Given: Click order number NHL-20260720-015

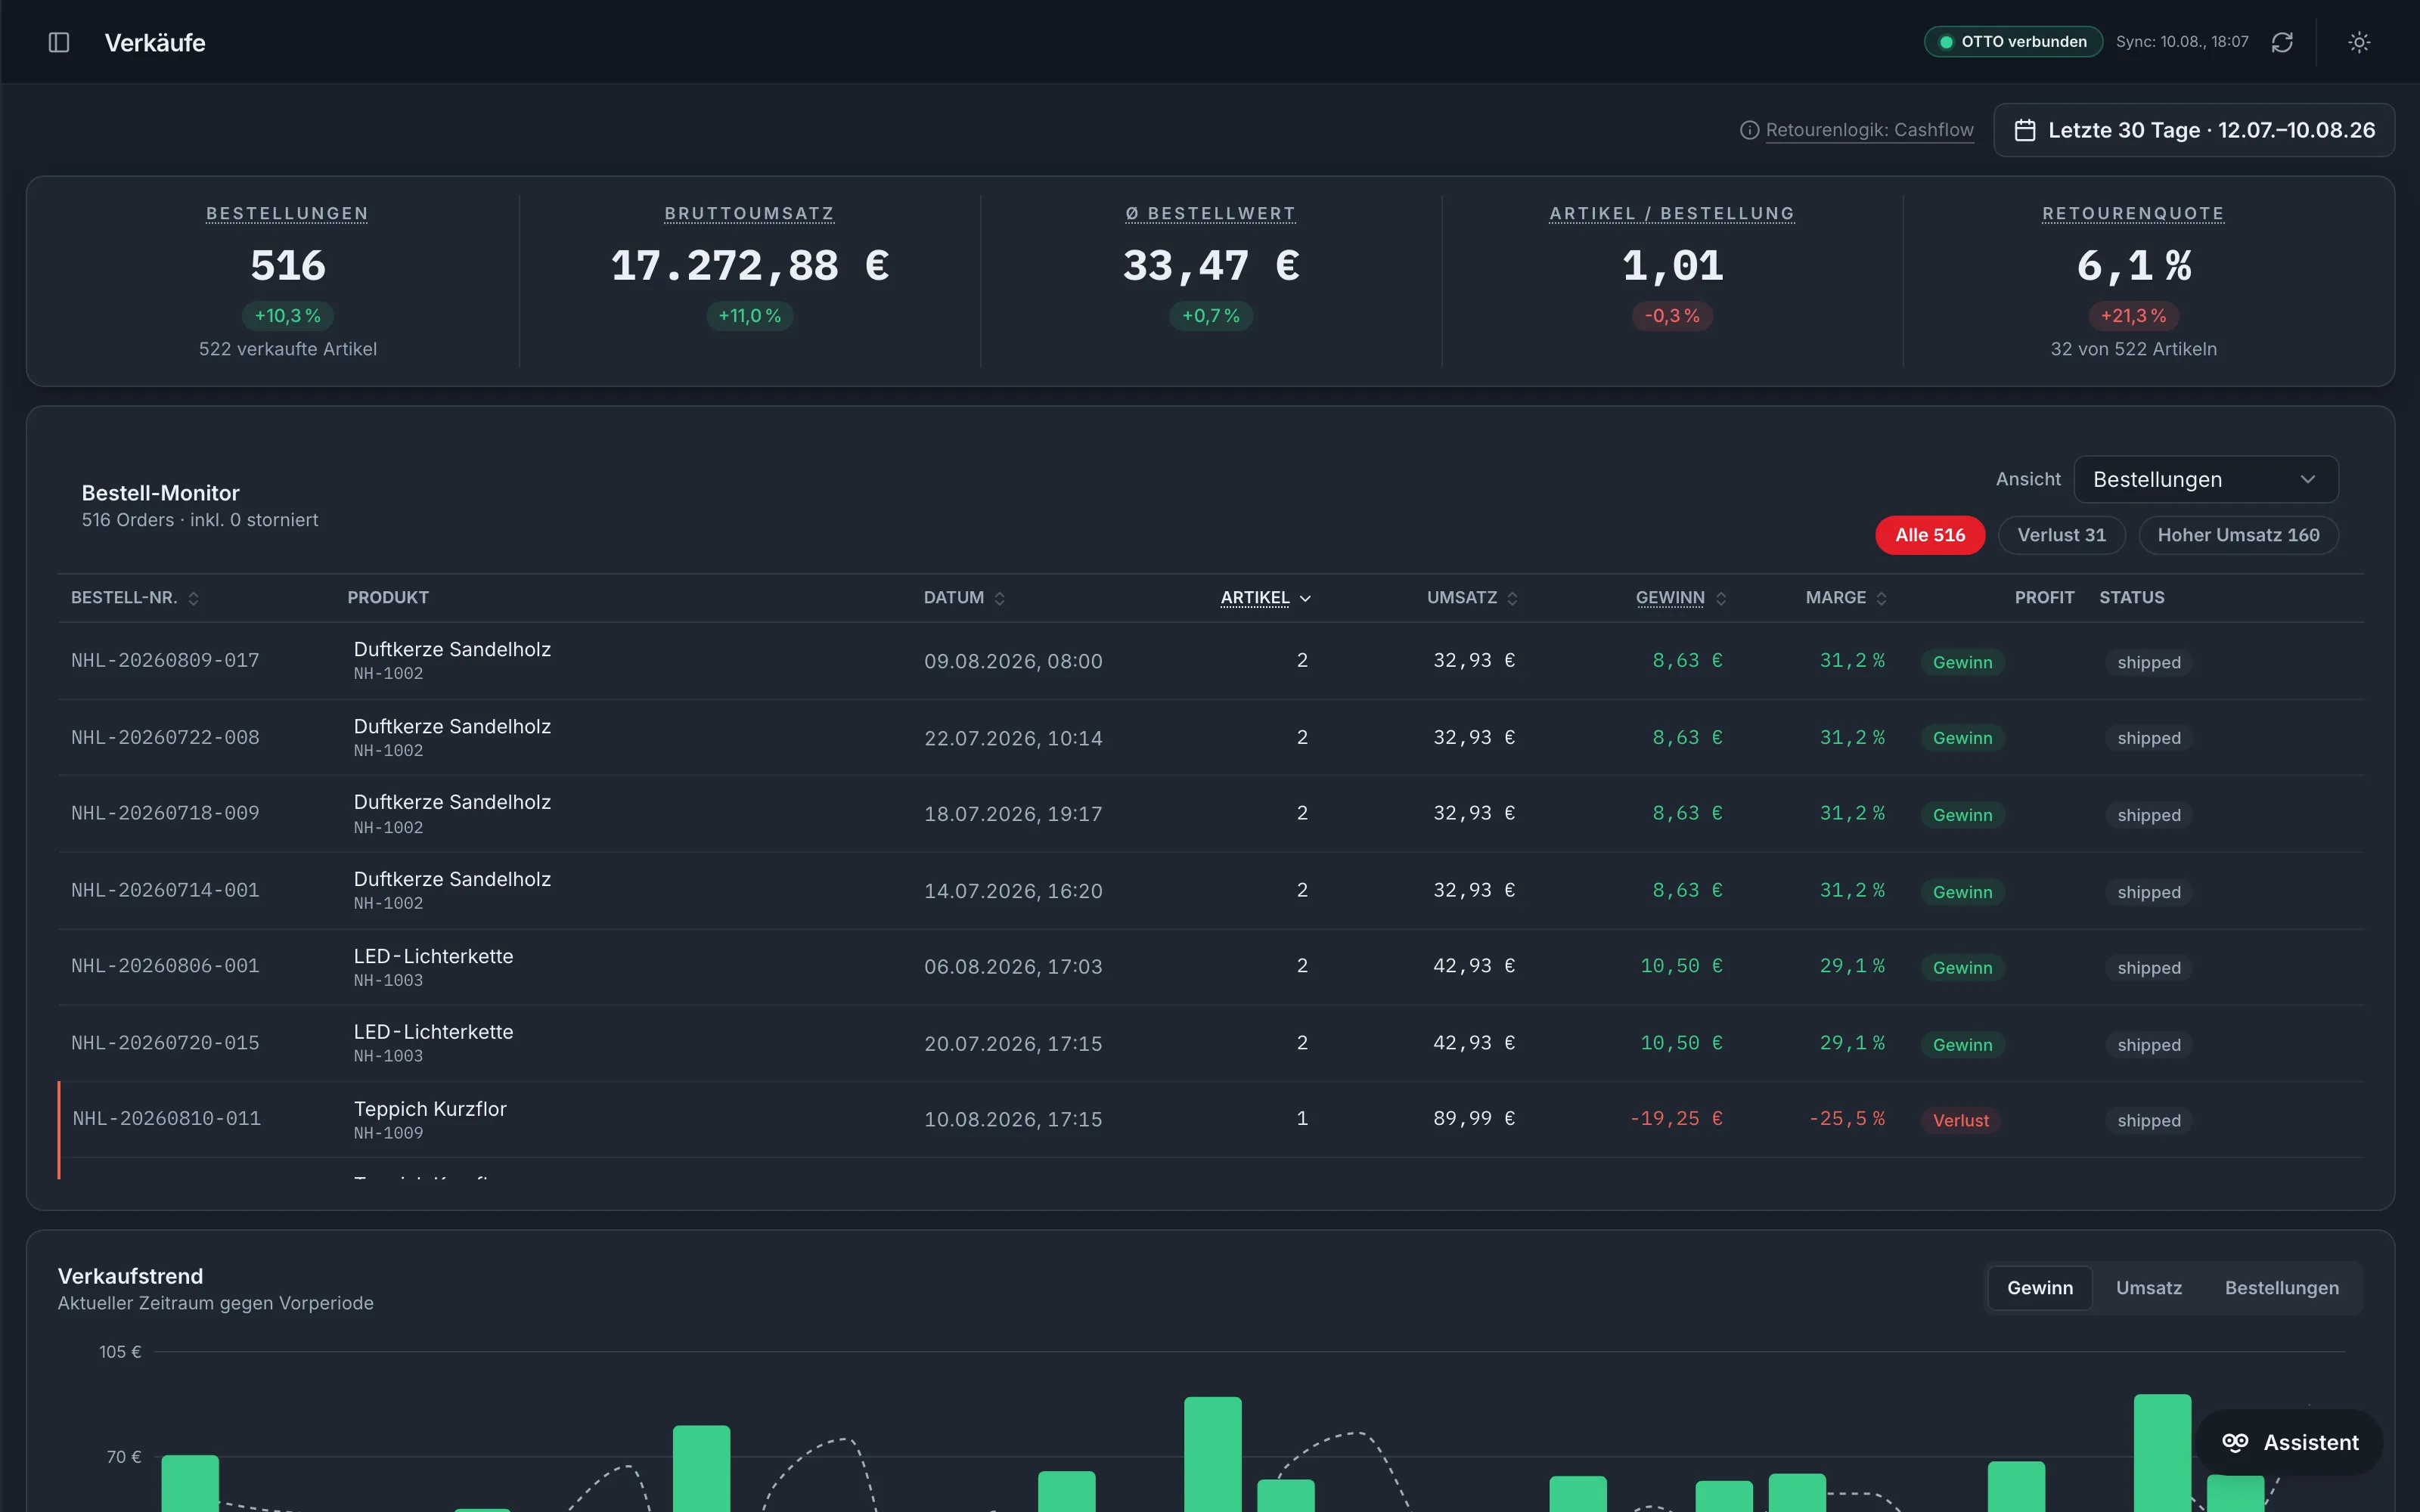Looking at the screenshot, I should pos(165,1043).
